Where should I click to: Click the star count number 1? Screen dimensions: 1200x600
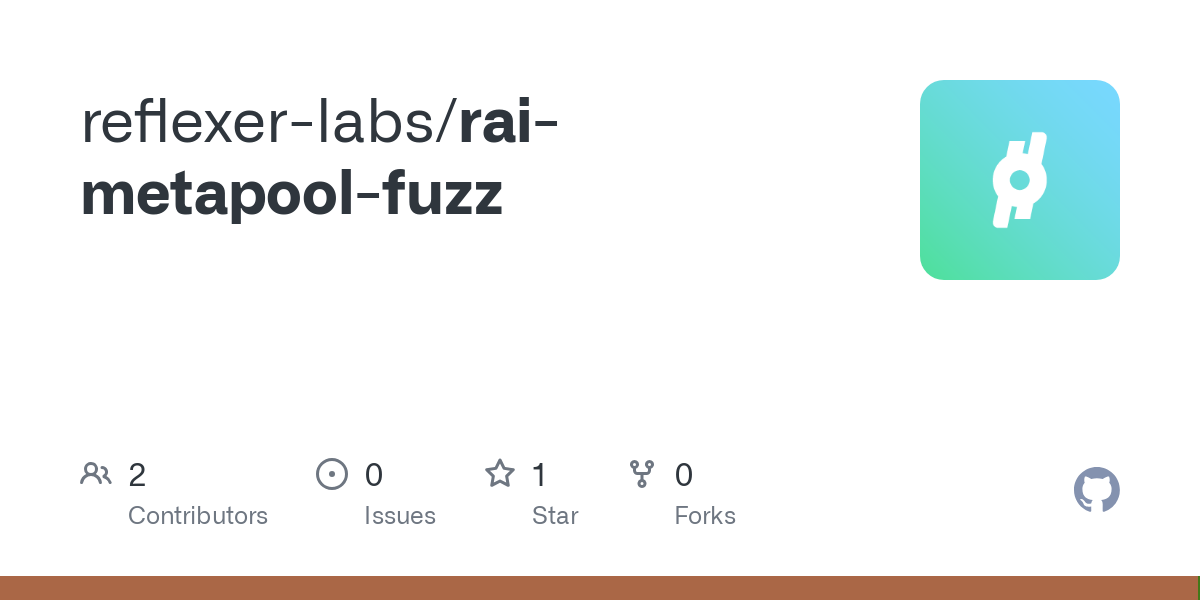pos(539,475)
